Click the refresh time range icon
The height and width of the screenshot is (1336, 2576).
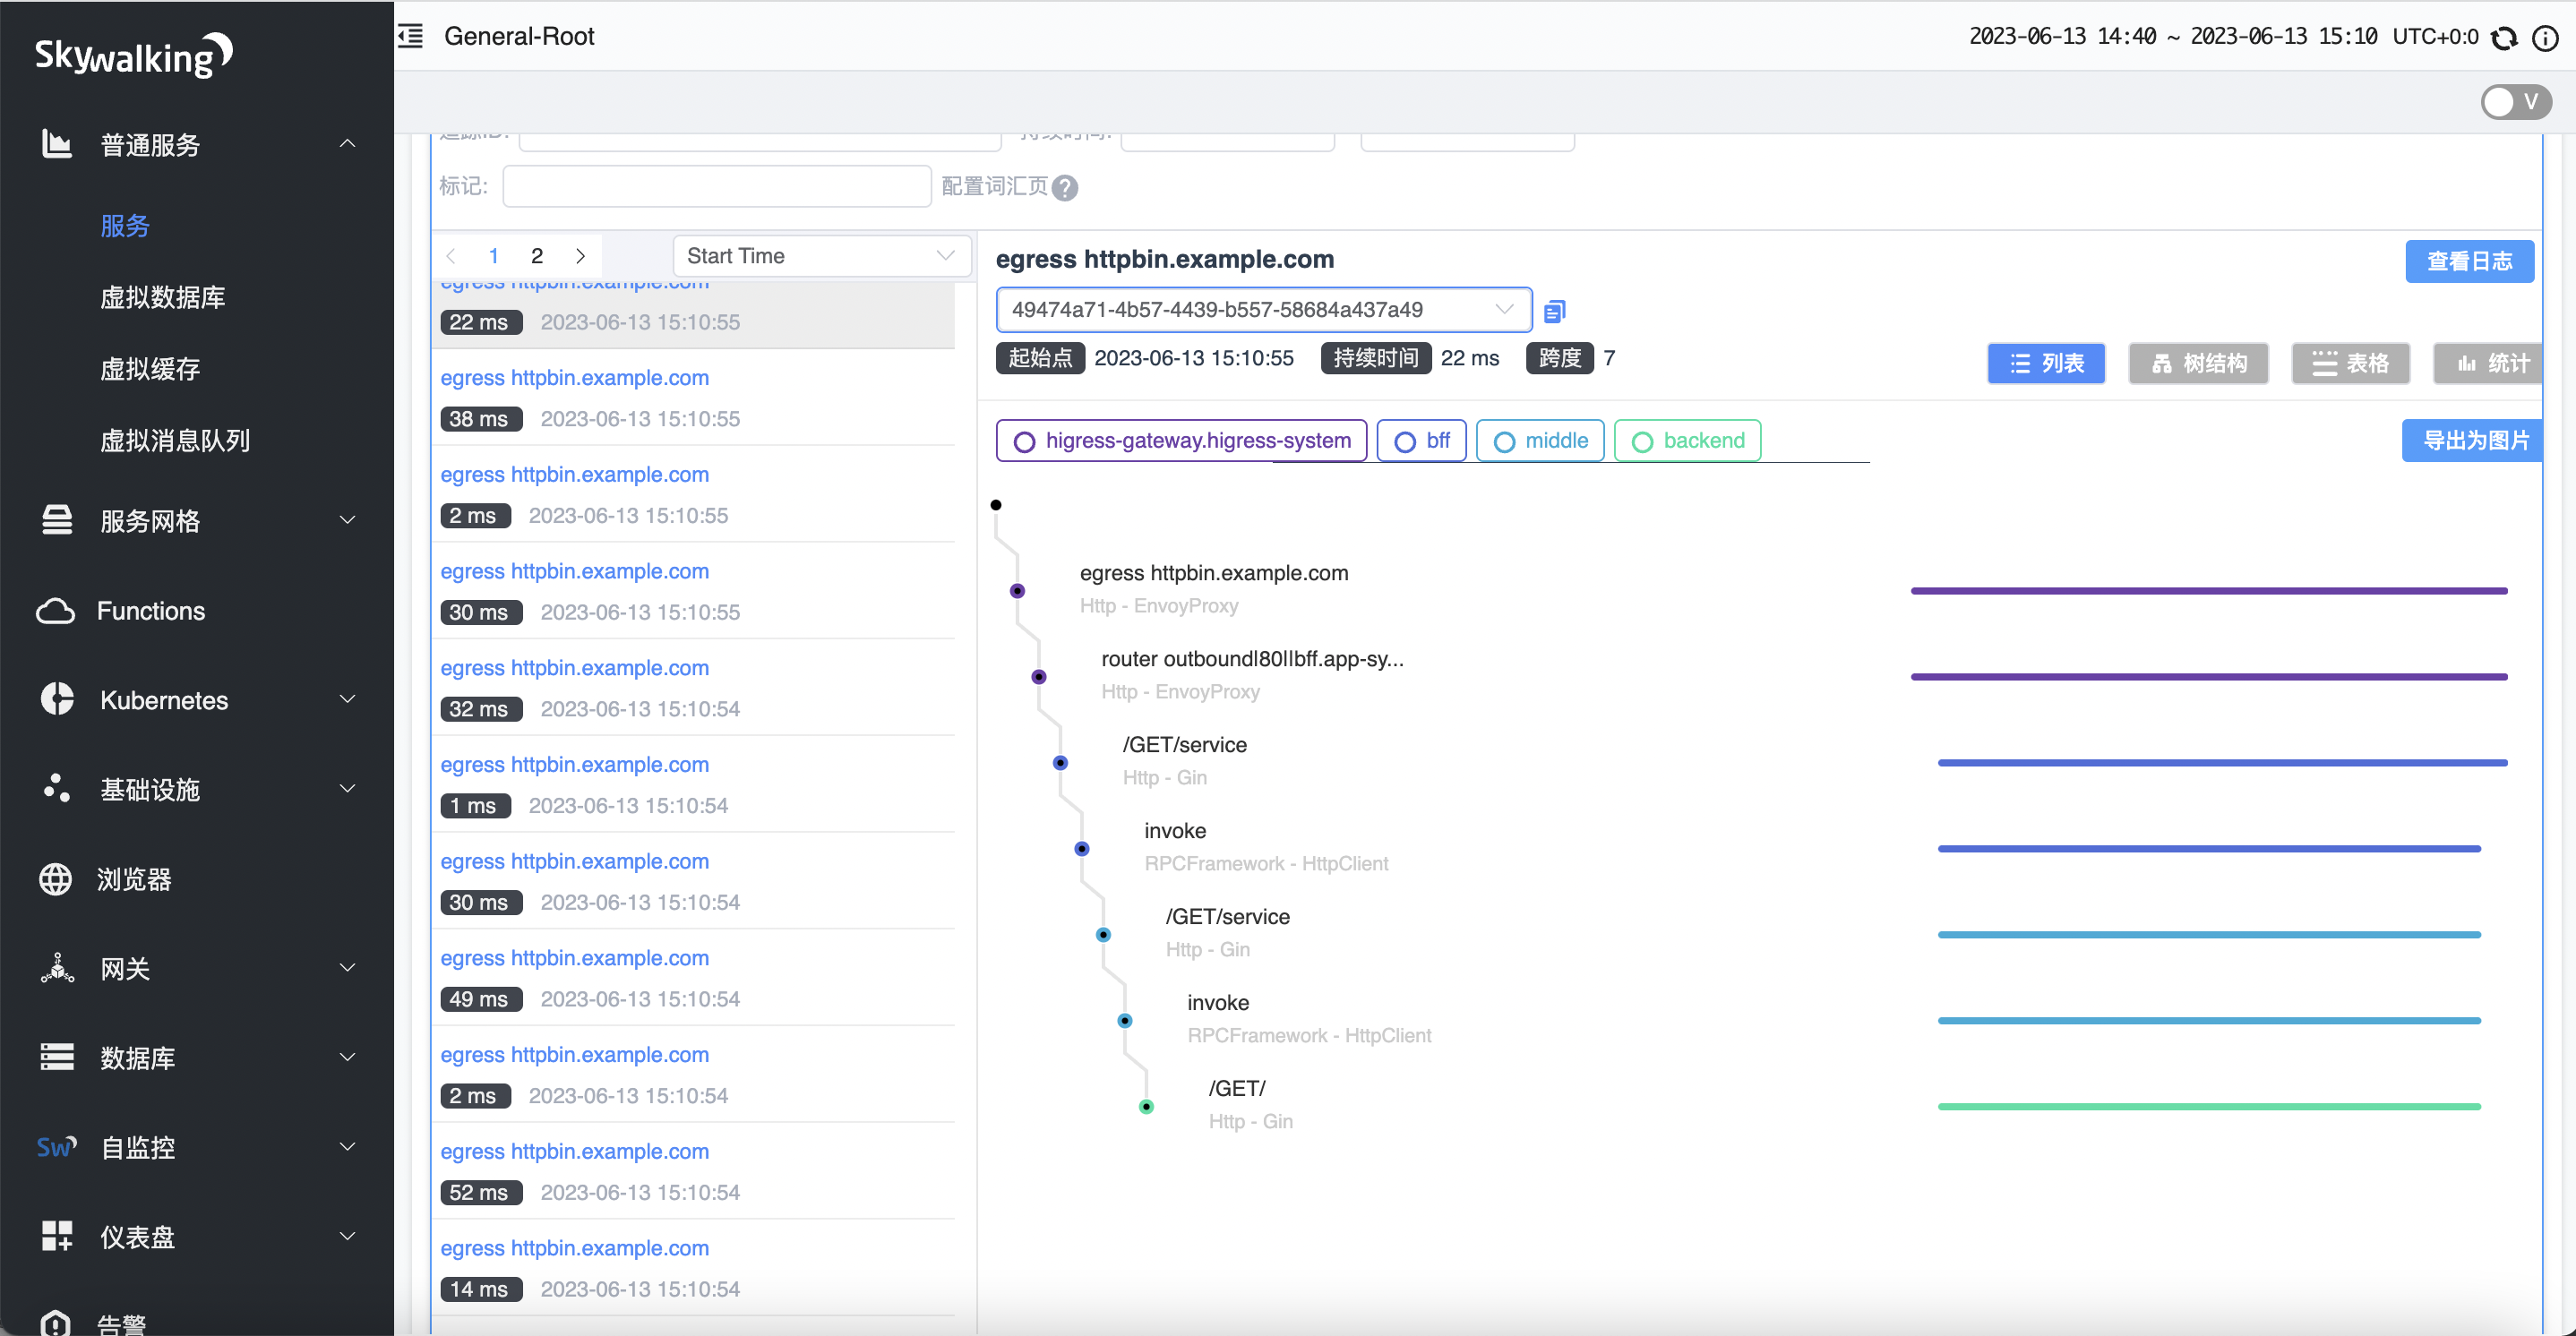pyautogui.click(x=2504, y=38)
